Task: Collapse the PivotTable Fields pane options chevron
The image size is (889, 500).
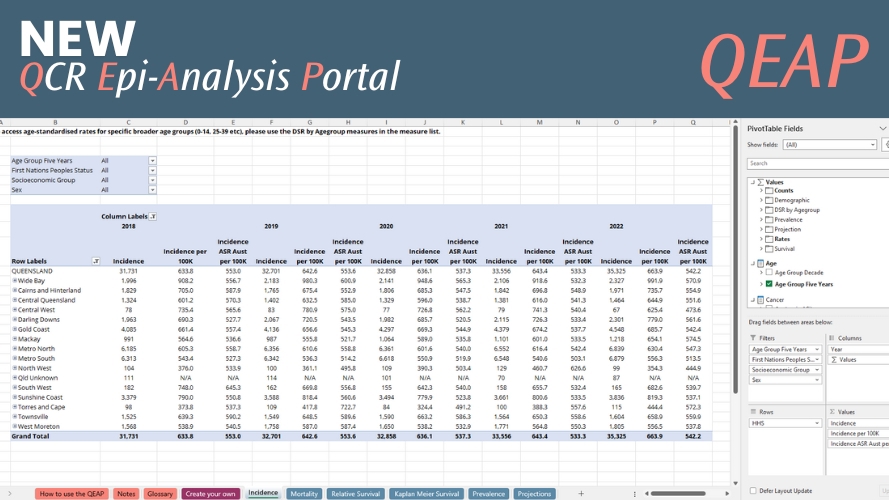Action: pyautogui.click(x=883, y=129)
